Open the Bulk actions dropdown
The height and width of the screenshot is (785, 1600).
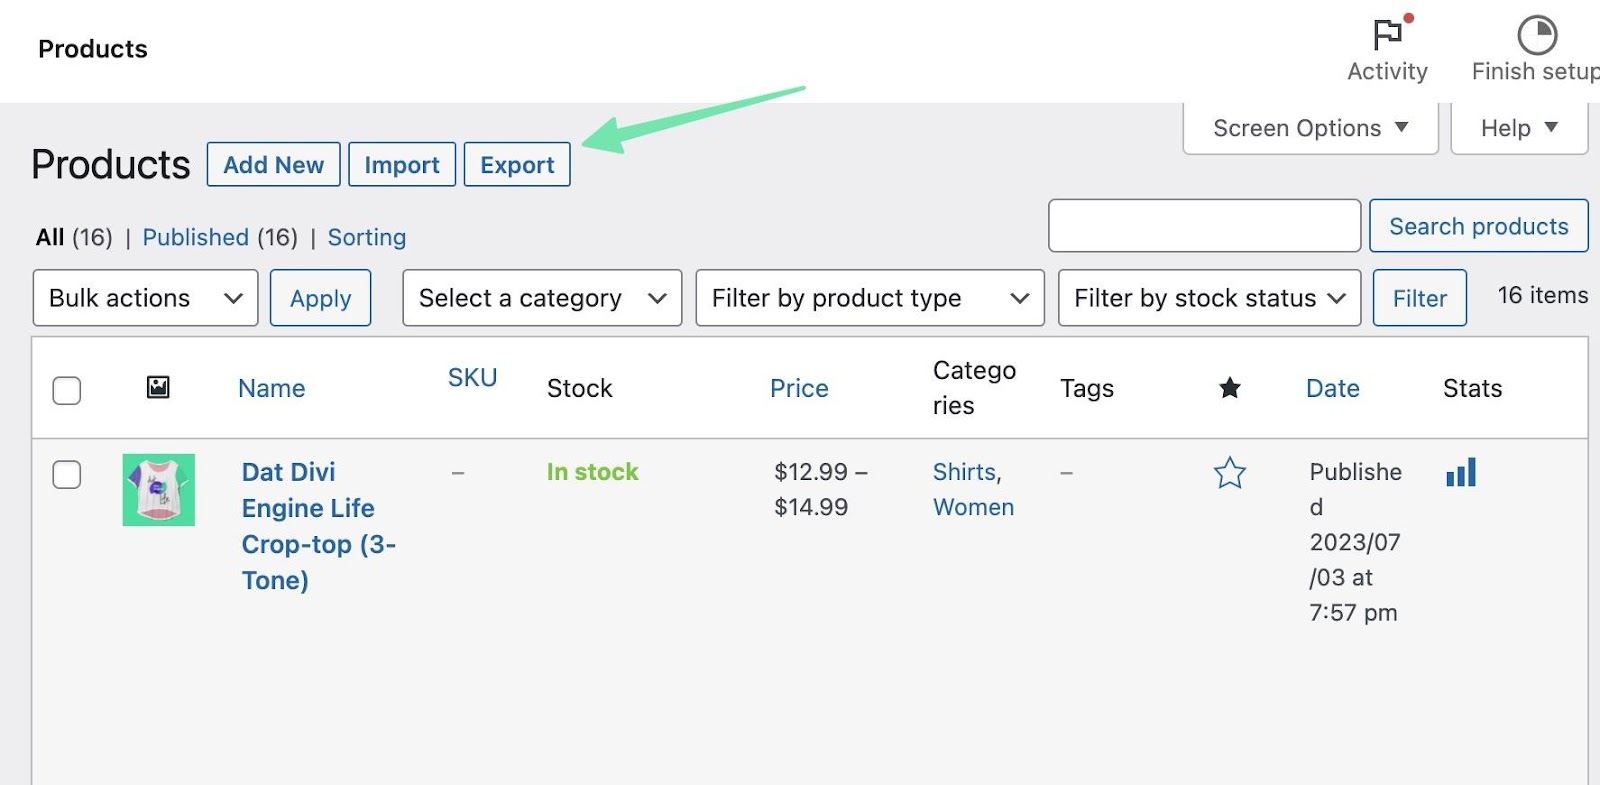(x=145, y=298)
